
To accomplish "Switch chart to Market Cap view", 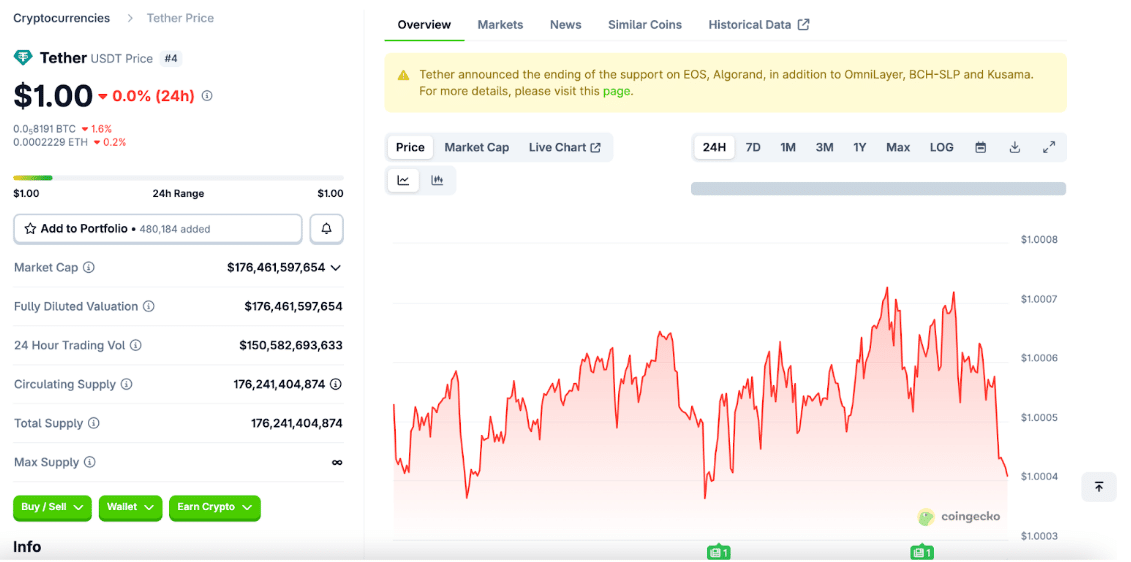I will (476, 148).
